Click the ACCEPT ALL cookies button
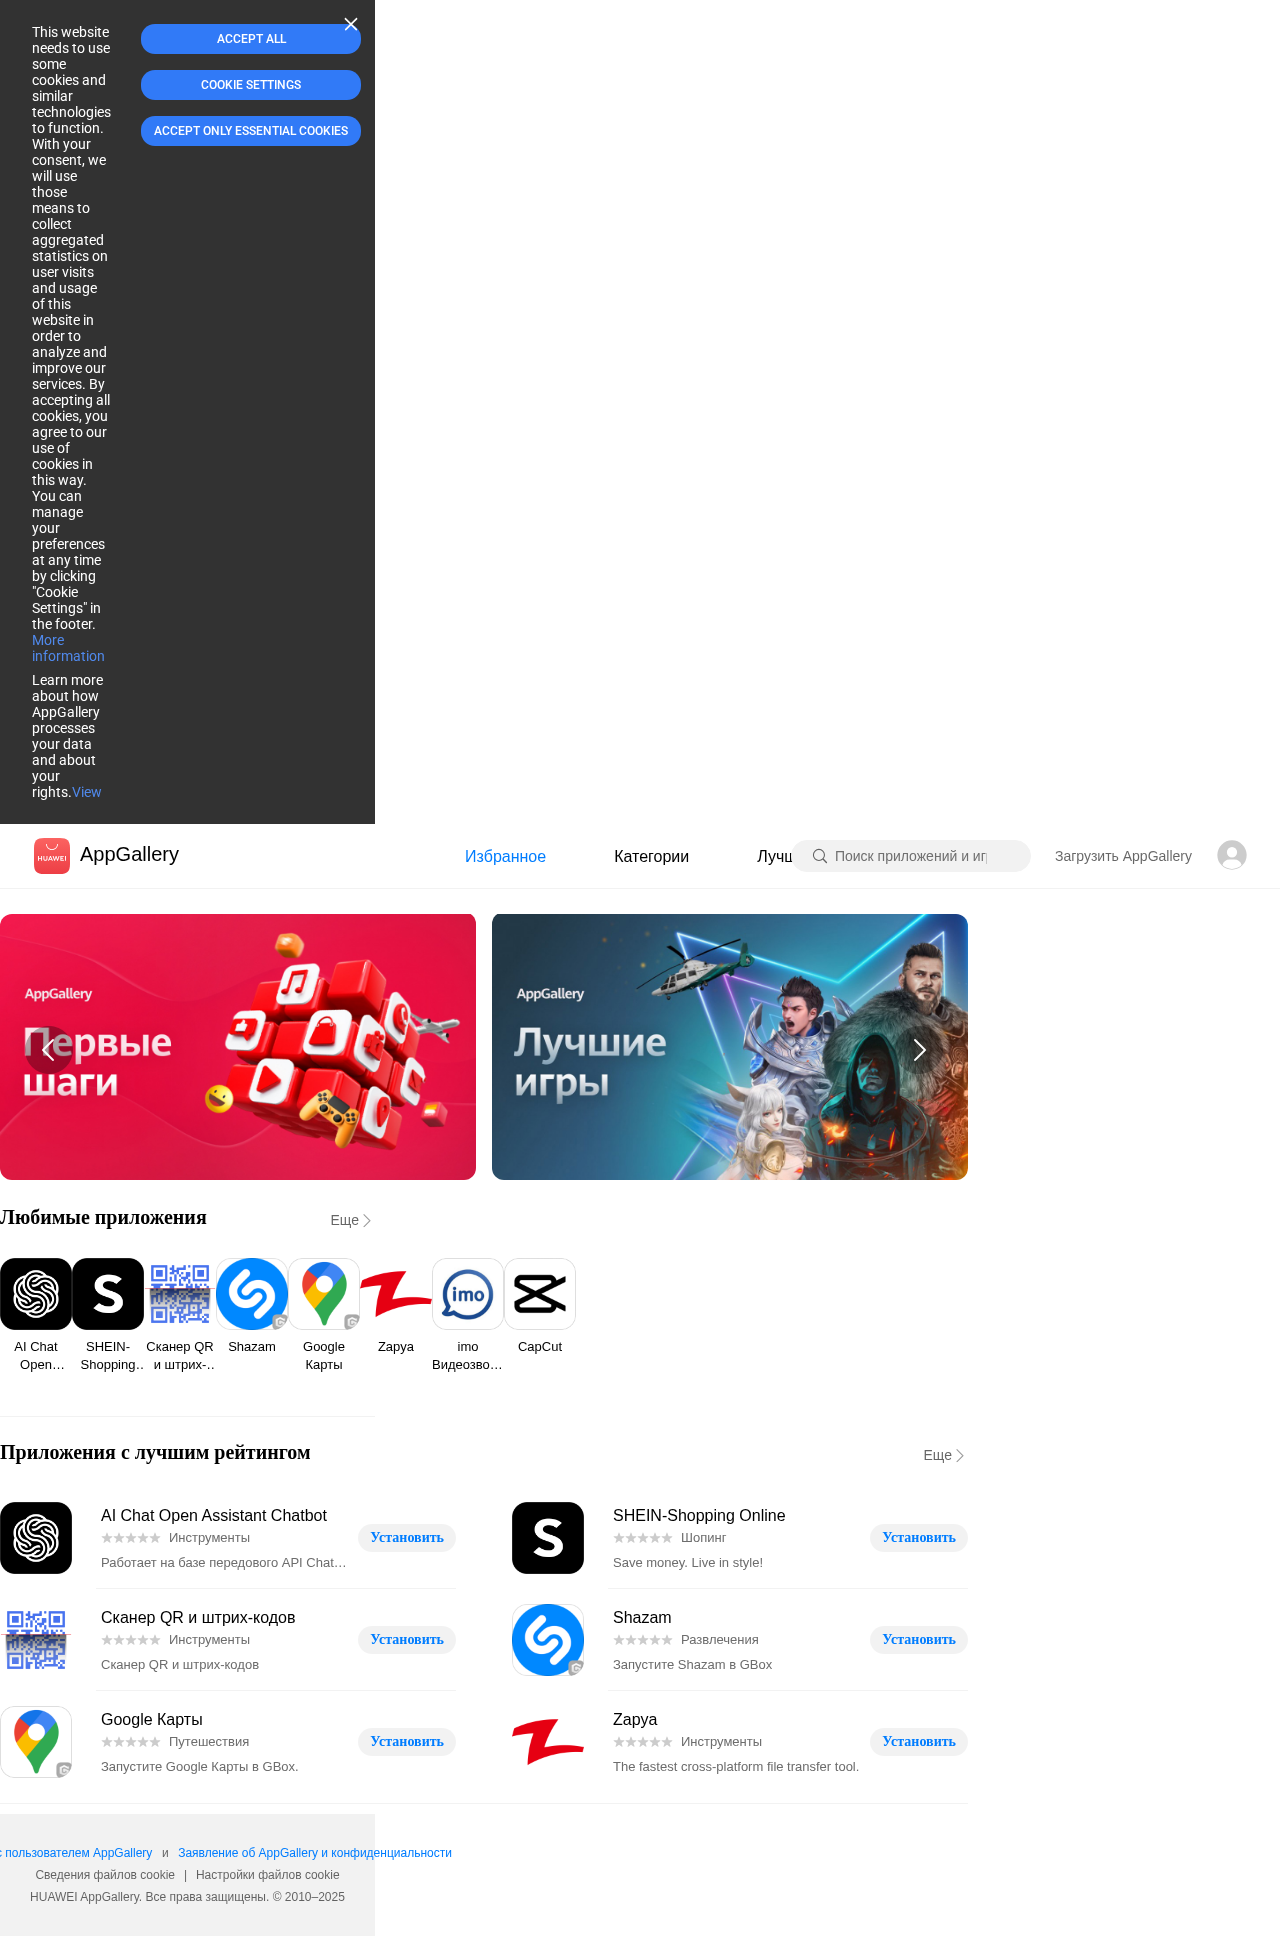1280x1936 pixels. tap(251, 39)
